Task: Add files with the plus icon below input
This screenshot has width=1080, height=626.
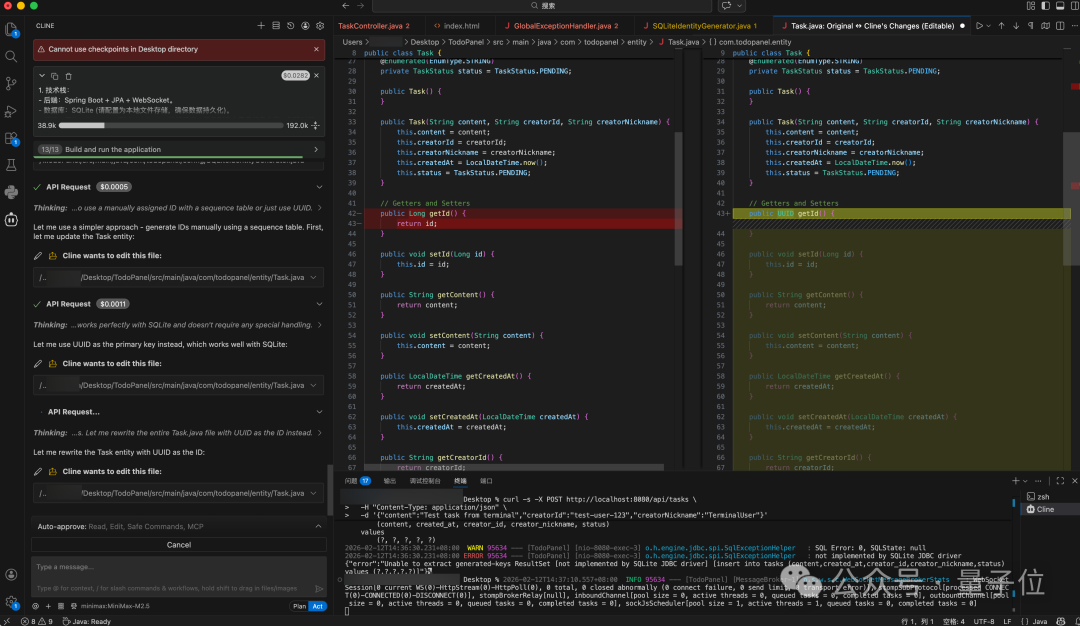Action: (48, 606)
